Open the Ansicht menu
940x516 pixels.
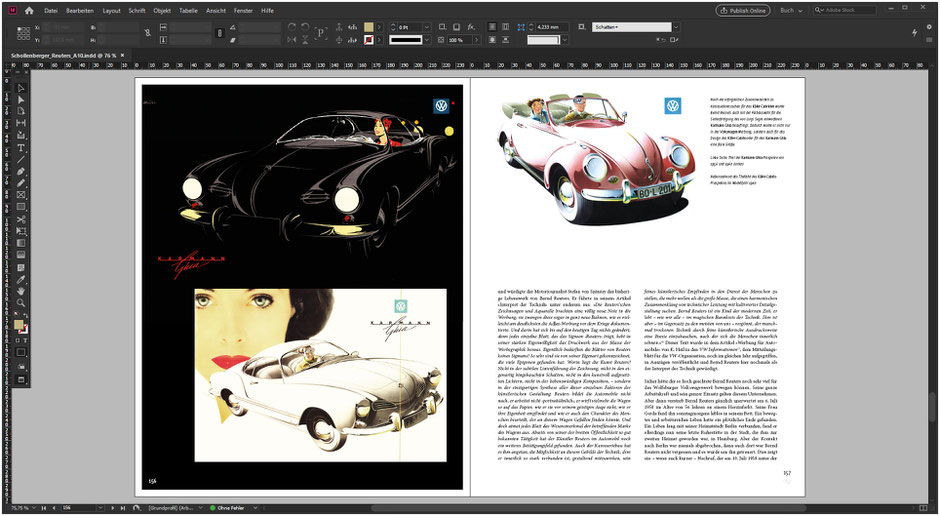click(216, 11)
